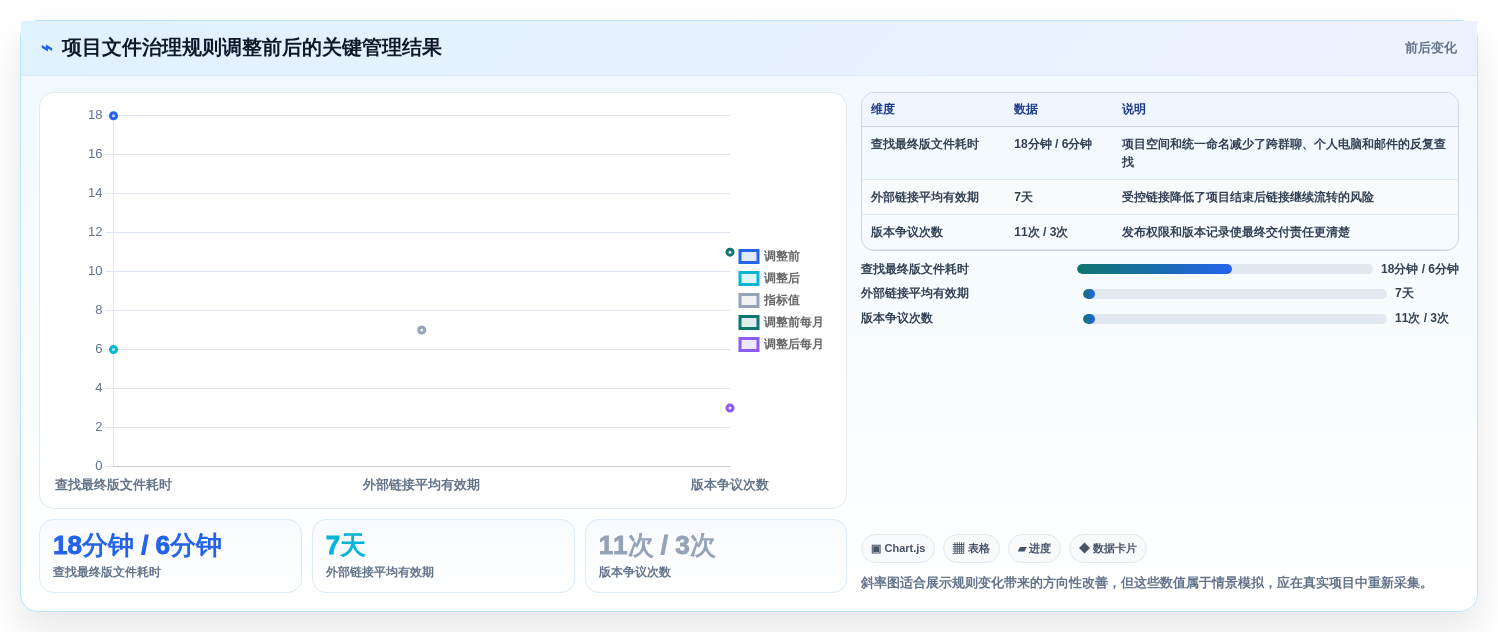Toggle the 指标值 legend swatch
The width and height of the screenshot is (1498, 632).
pos(749,300)
